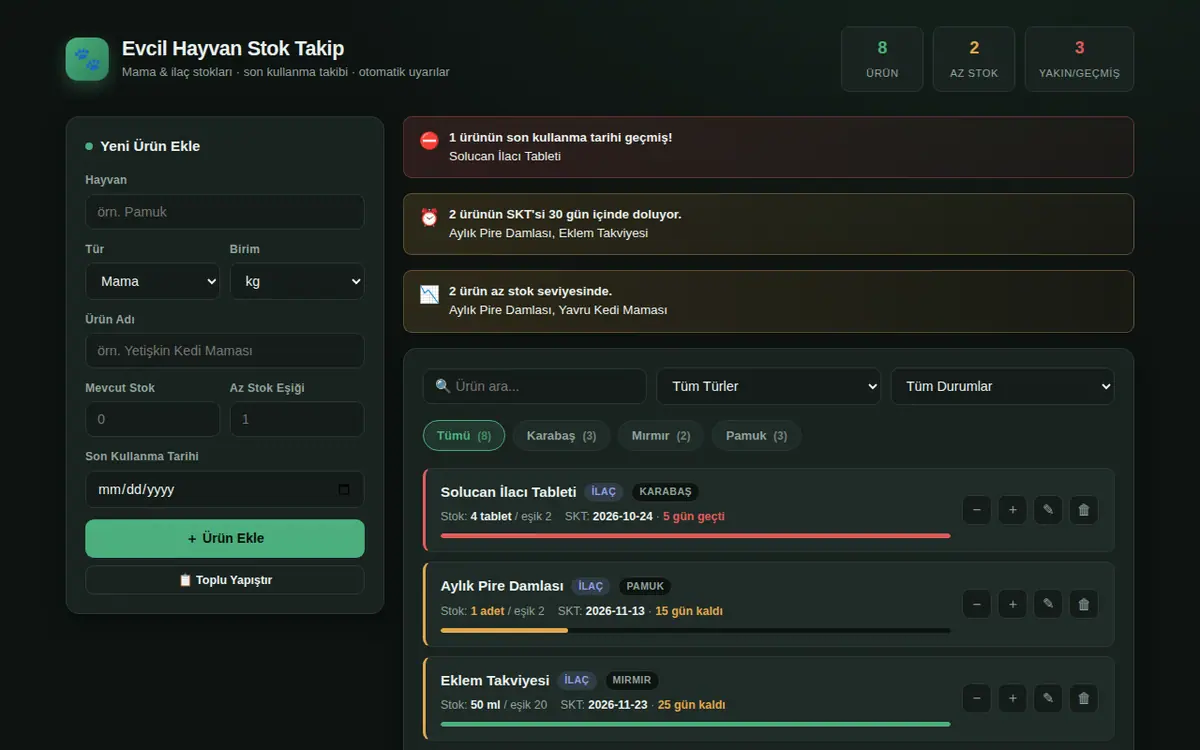
Task: Decrease stock of Eklem Takviyesi
Action: coord(976,698)
